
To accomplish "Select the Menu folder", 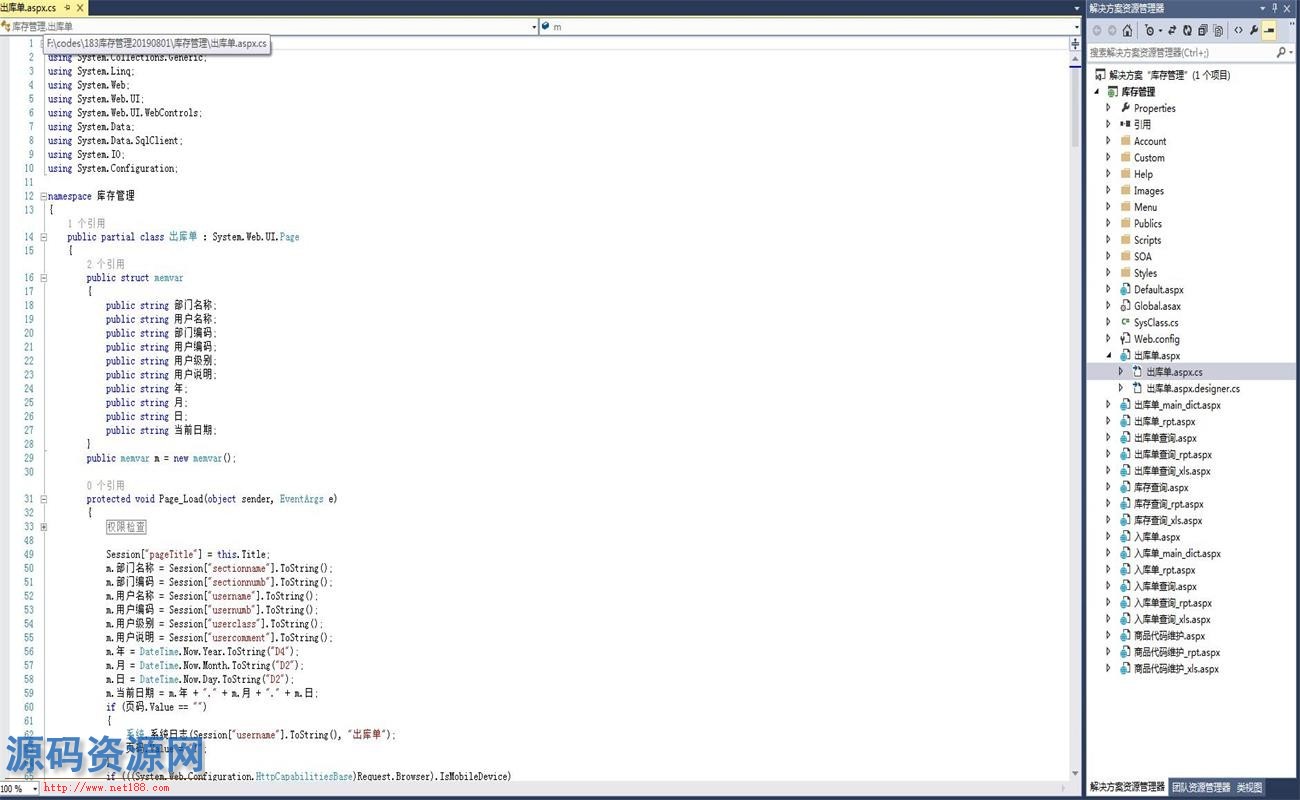I will click(x=1145, y=207).
